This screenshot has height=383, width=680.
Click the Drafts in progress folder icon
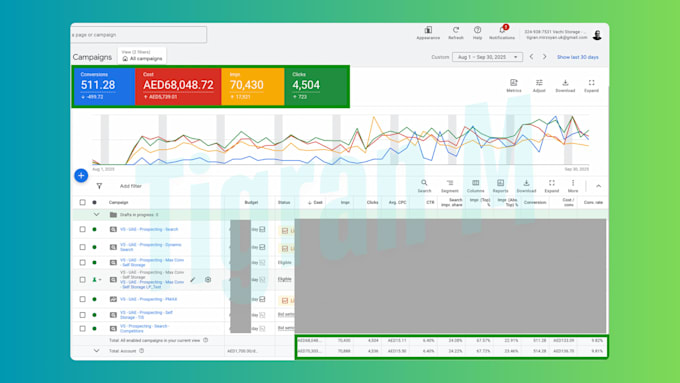tap(113, 215)
